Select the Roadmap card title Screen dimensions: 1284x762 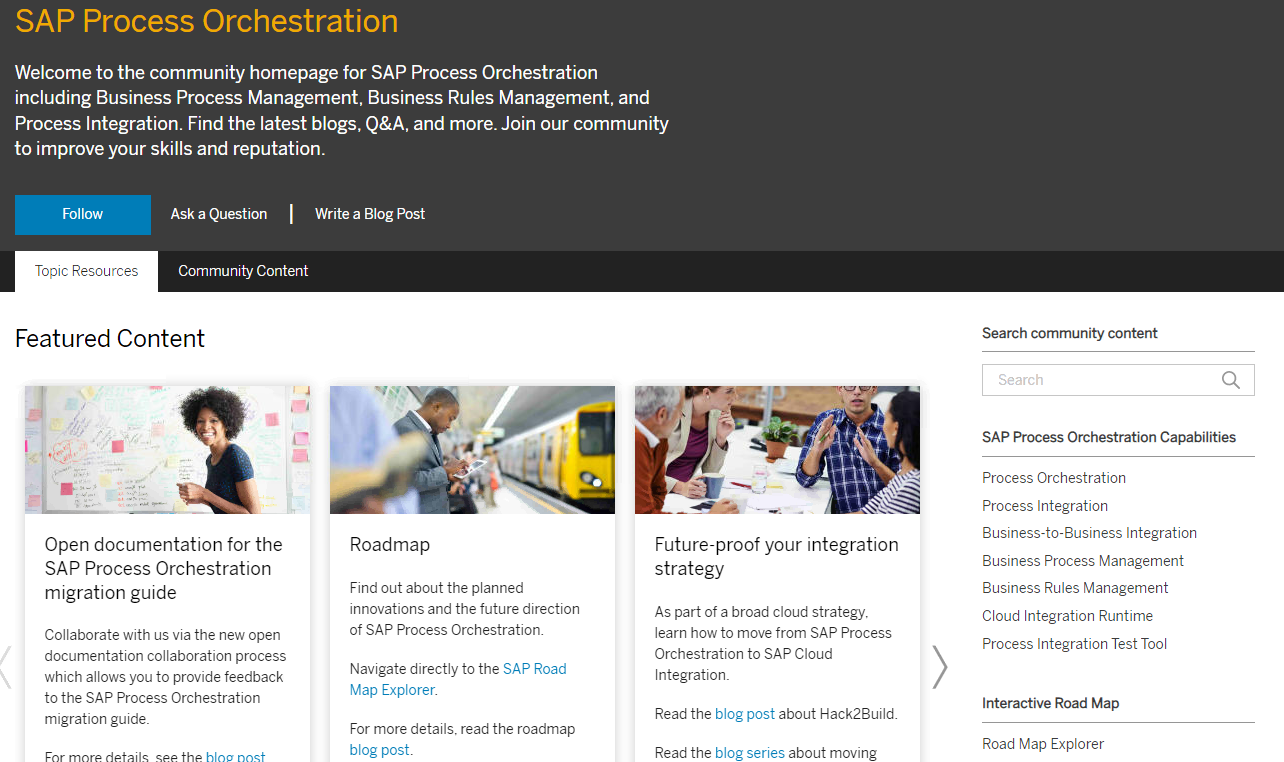(390, 545)
